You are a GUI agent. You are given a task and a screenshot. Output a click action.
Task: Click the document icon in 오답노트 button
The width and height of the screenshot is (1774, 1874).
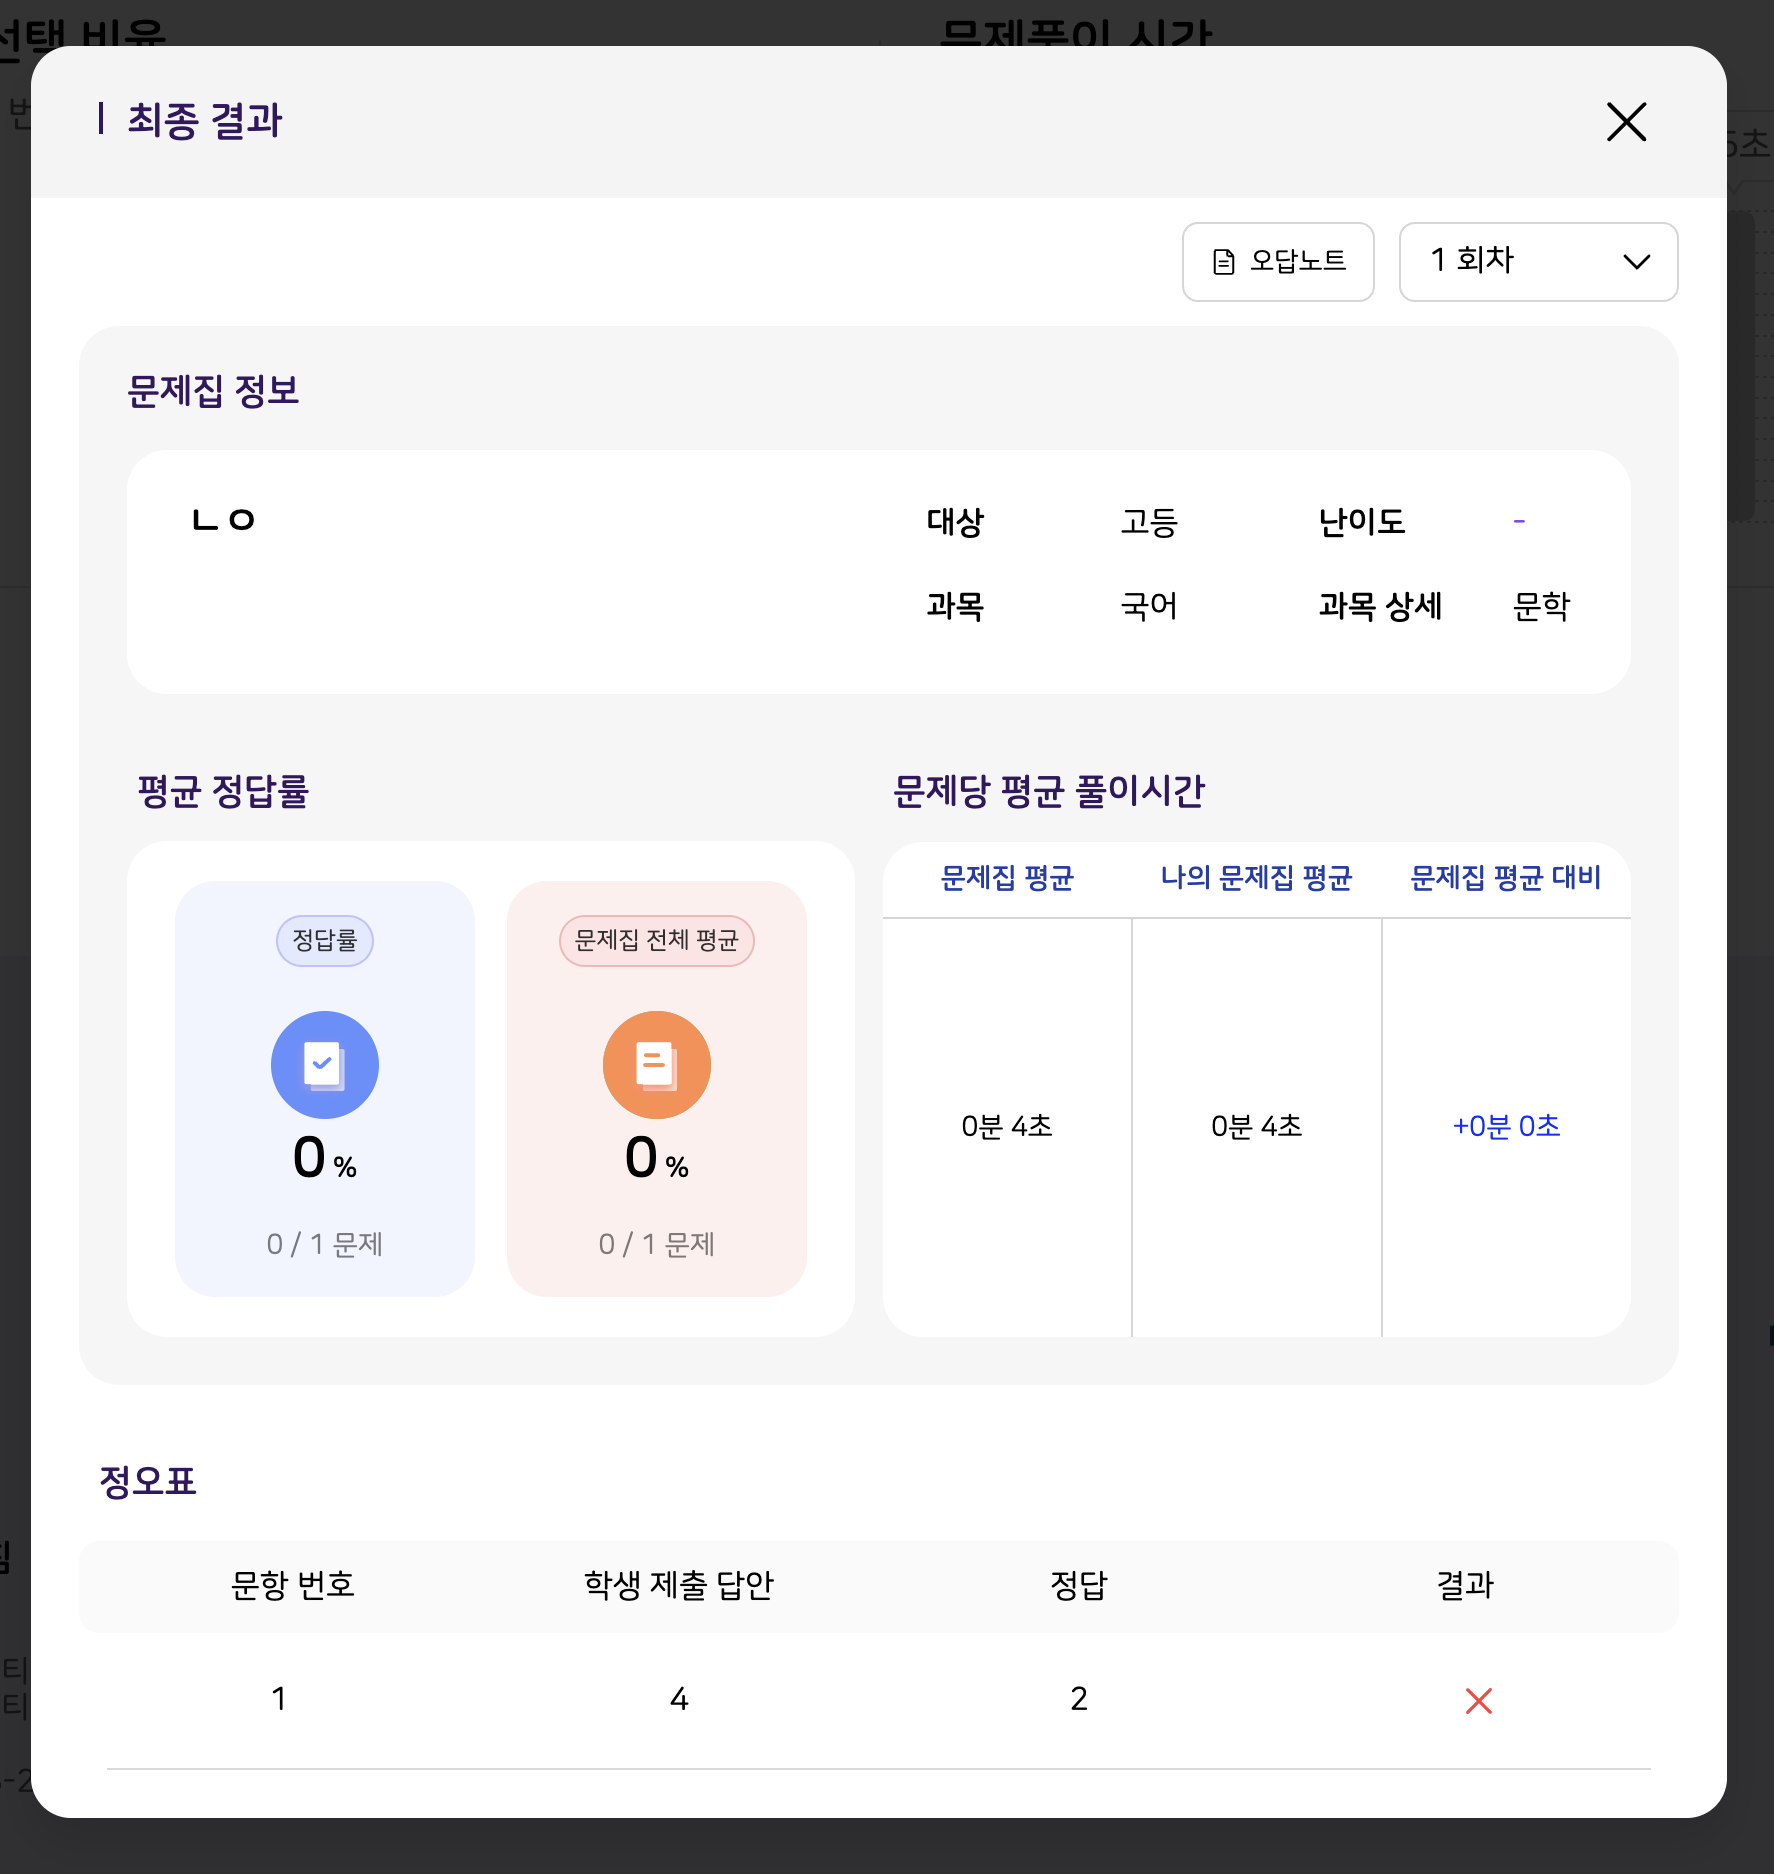click(x=1224, y=262)
